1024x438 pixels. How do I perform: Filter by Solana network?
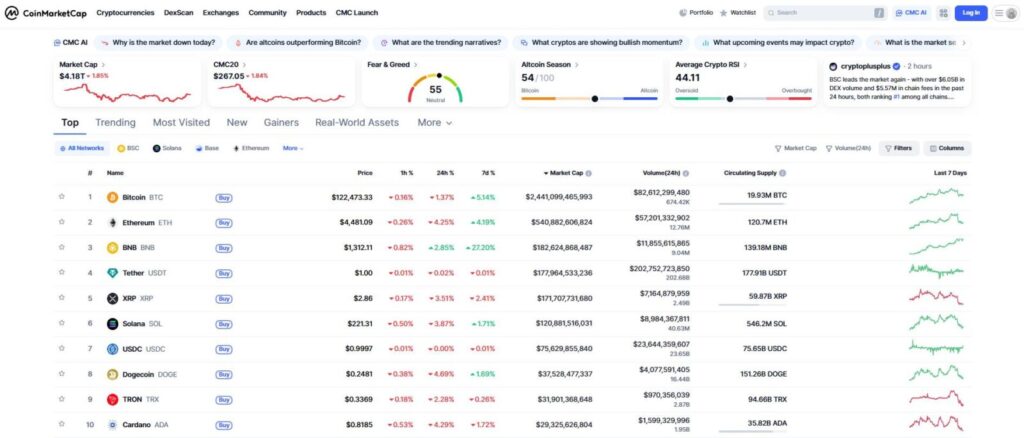[167, 148]
